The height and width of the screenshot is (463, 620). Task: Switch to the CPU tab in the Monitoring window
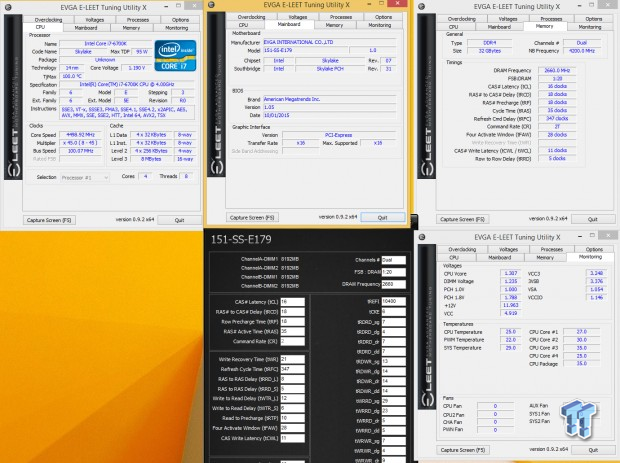coord(454,257)
